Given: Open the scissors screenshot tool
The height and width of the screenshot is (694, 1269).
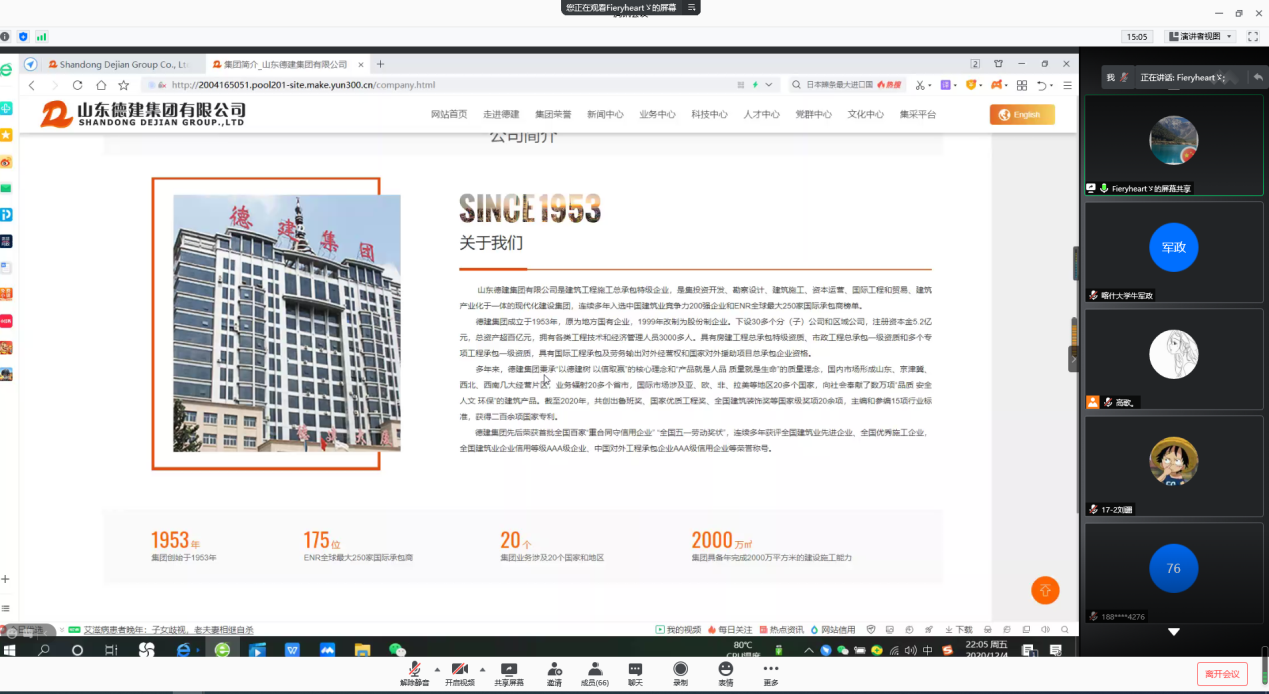Looking at the screenshot, I should 920,85.
